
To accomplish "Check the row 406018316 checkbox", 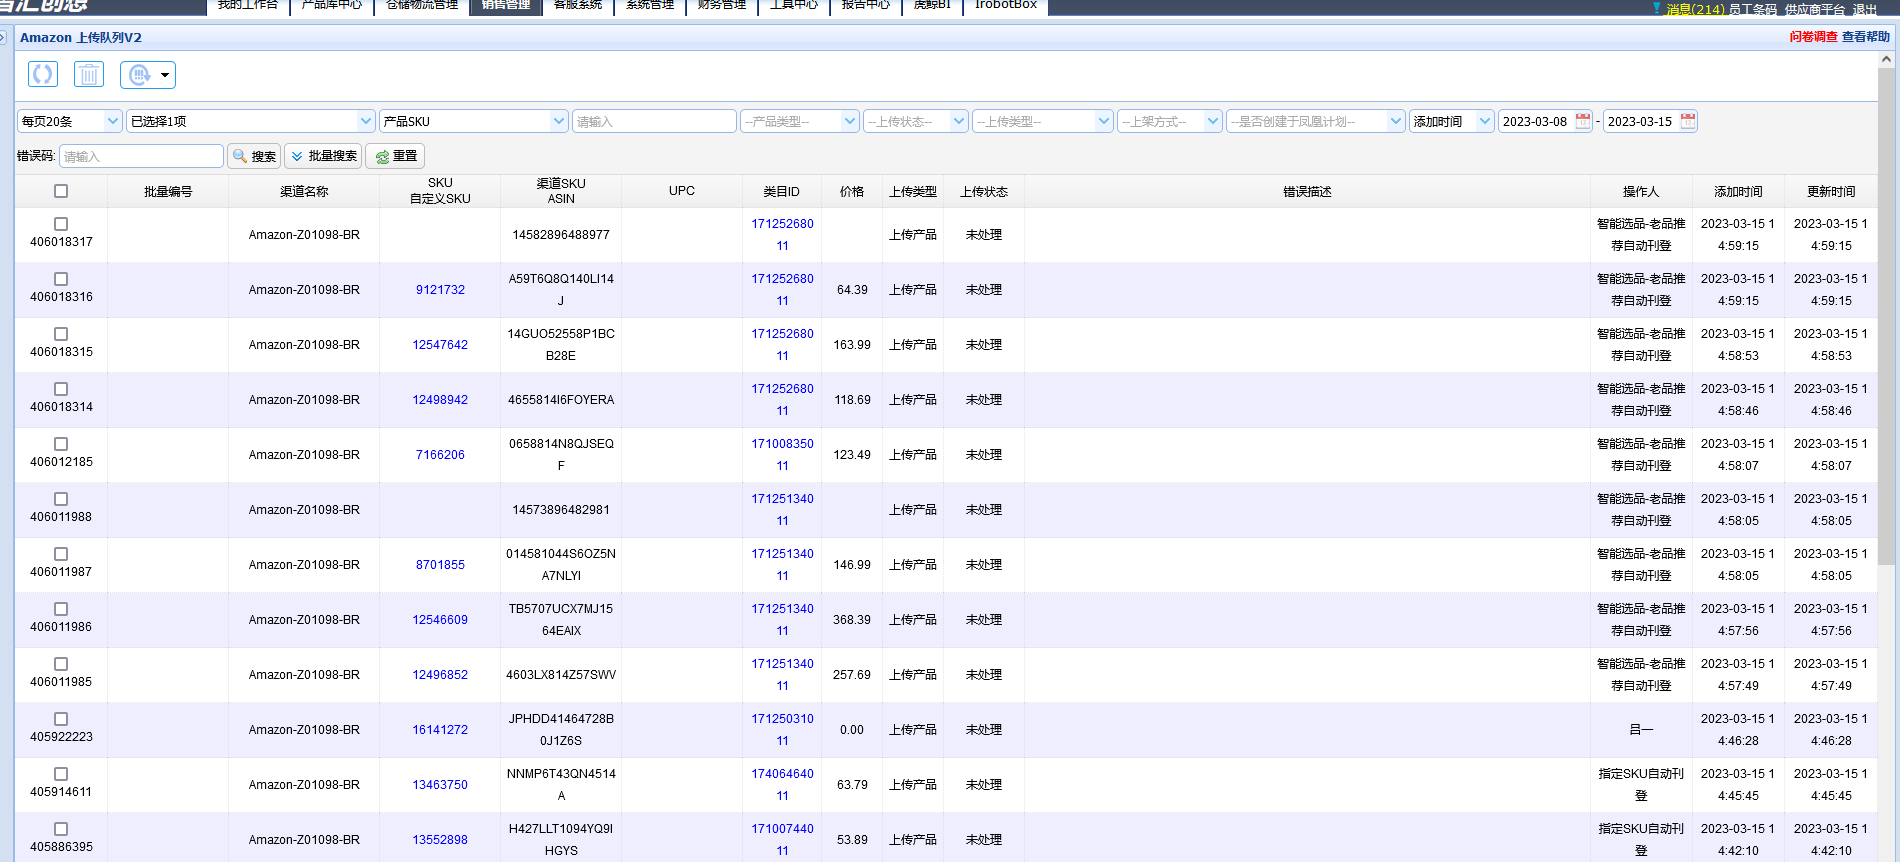I will [61, 279].
